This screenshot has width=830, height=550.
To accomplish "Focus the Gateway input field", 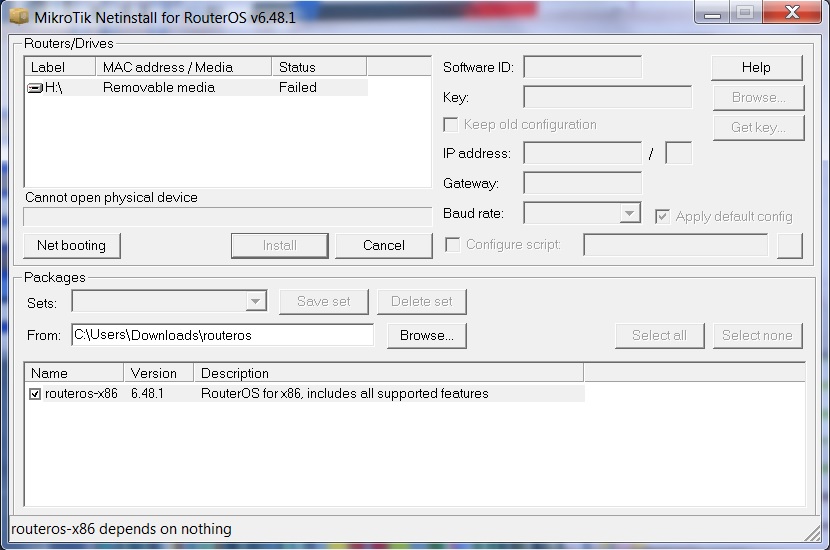I will click(x=582, y=183).
